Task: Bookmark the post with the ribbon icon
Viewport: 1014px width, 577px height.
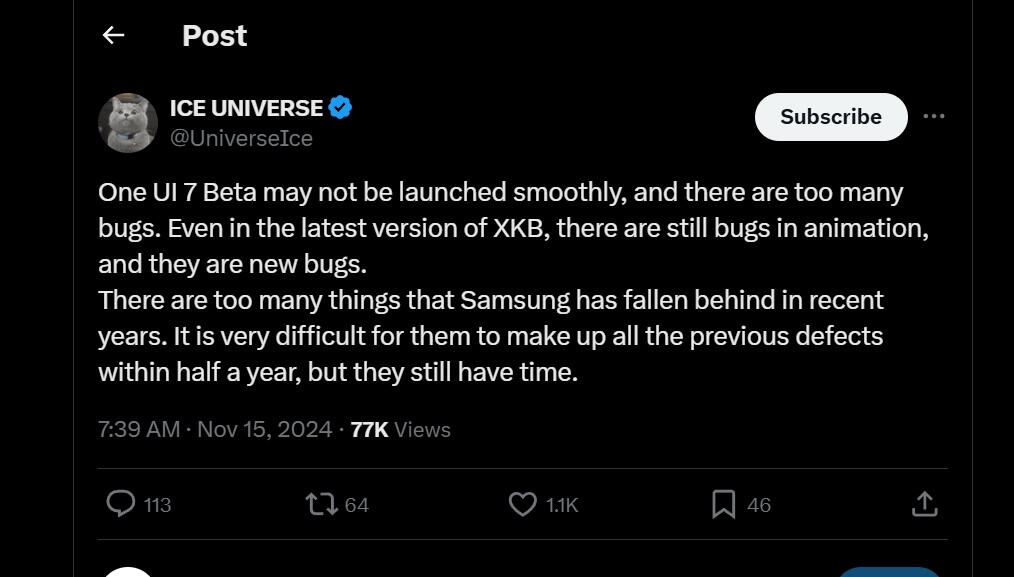Action: pyautogui.click(x=724, y=505)
